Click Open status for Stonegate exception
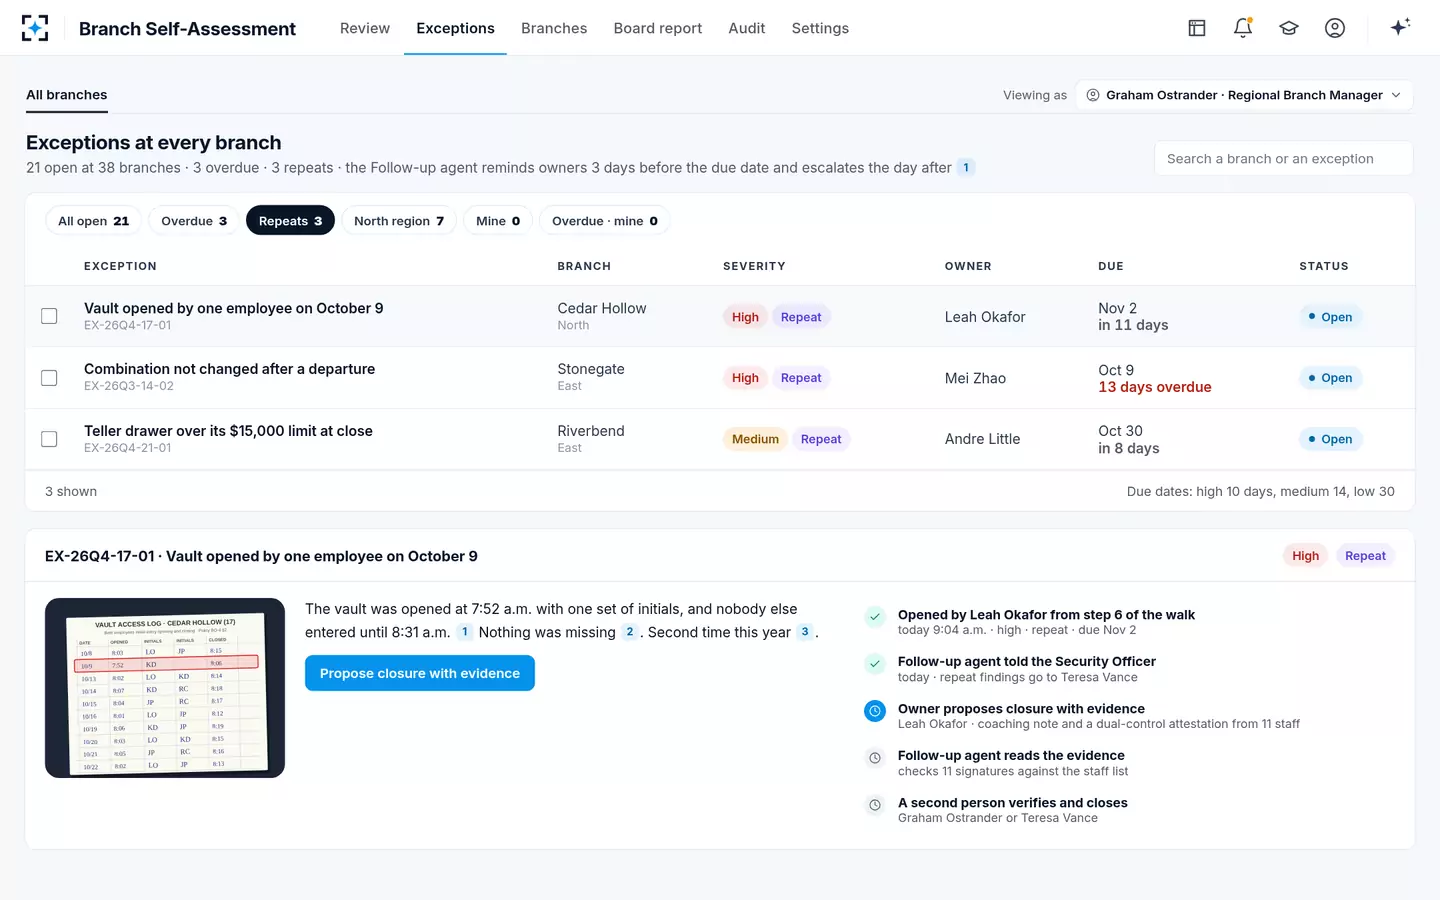Image resolution: width=1440 pixels, height=900 pixels. click(x=1331, y=378)
